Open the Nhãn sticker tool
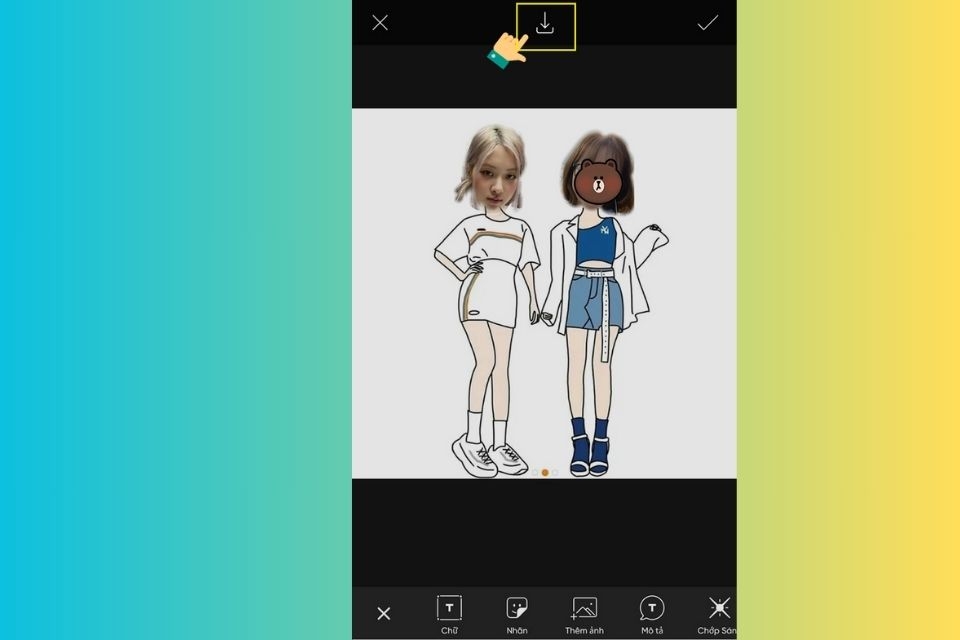The width and height of the screenshot is (960, 640). [517, 614]
